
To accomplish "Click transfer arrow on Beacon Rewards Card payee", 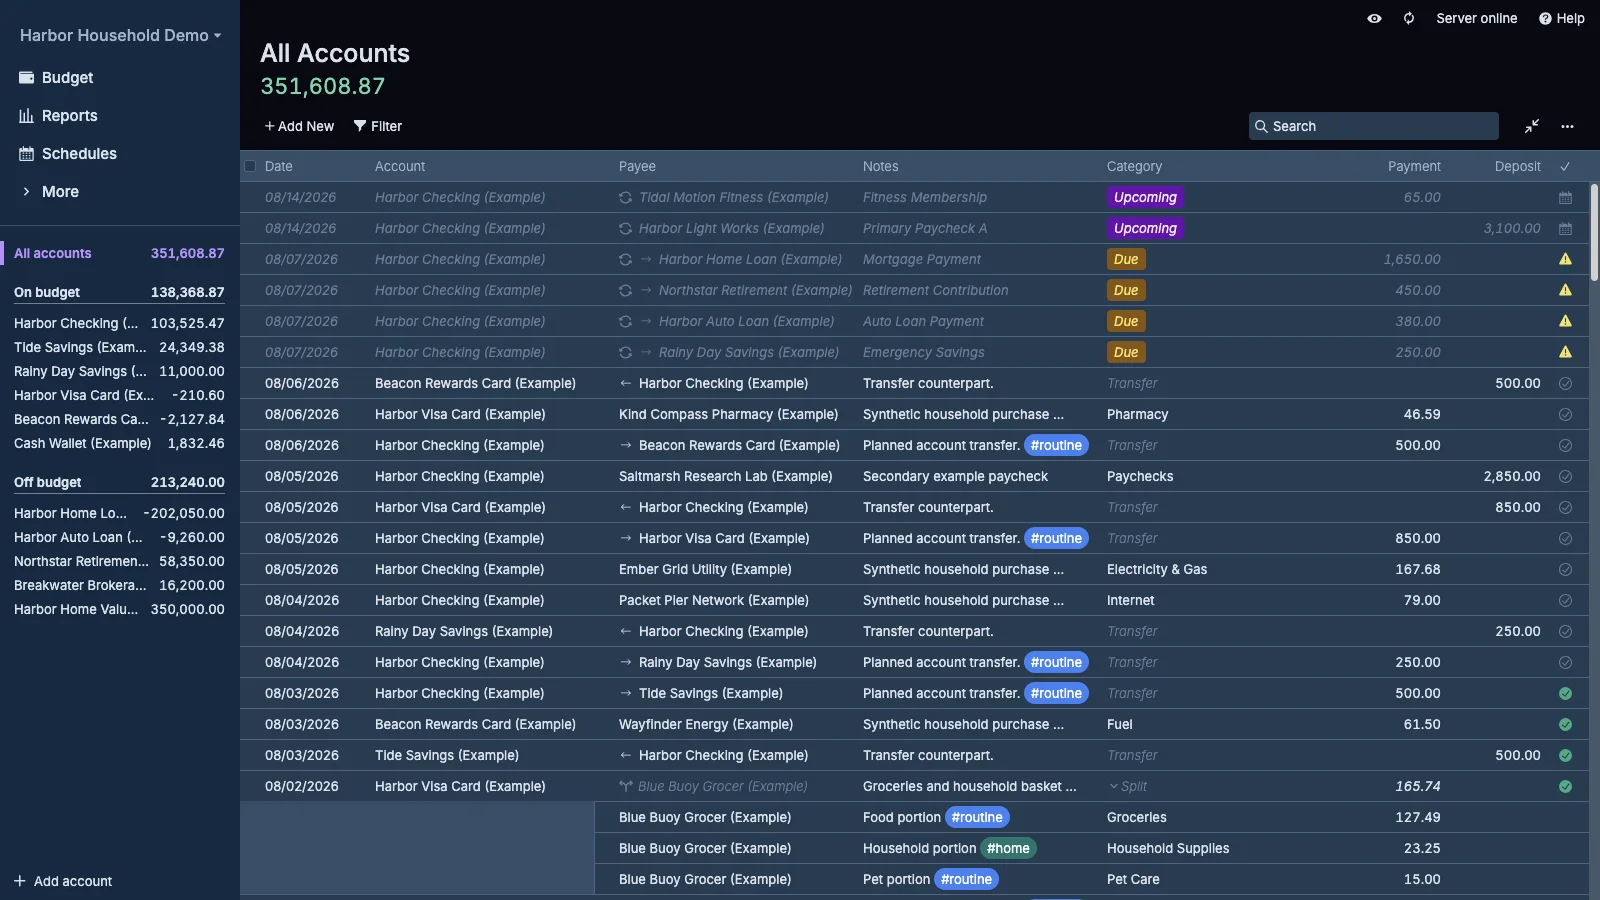I will pos(625,445).
